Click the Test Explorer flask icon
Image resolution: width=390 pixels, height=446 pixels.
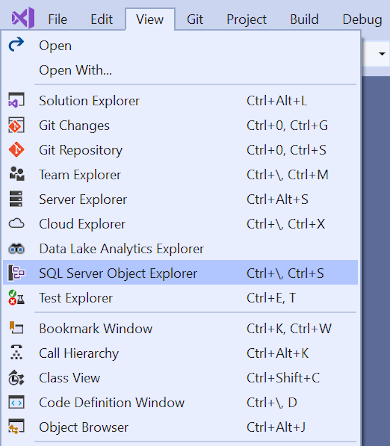[x=16, y=298]
